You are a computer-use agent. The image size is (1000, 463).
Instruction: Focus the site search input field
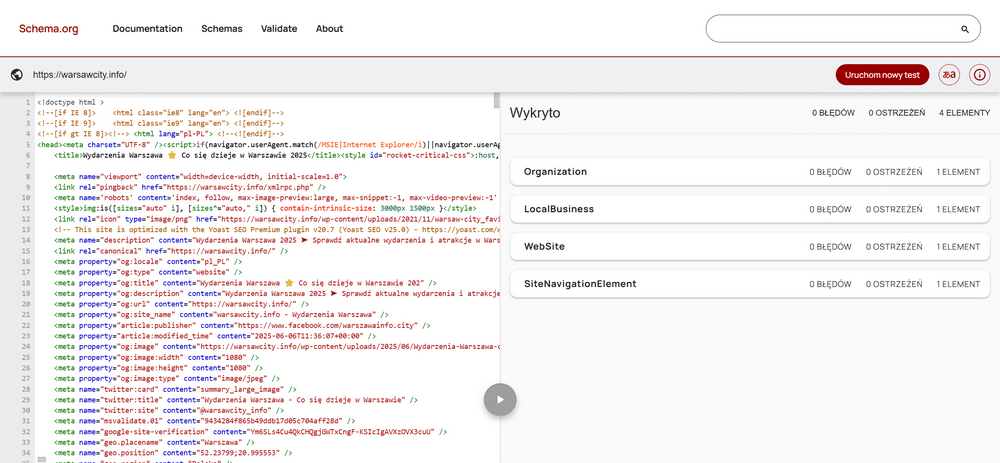coord(835,29)
